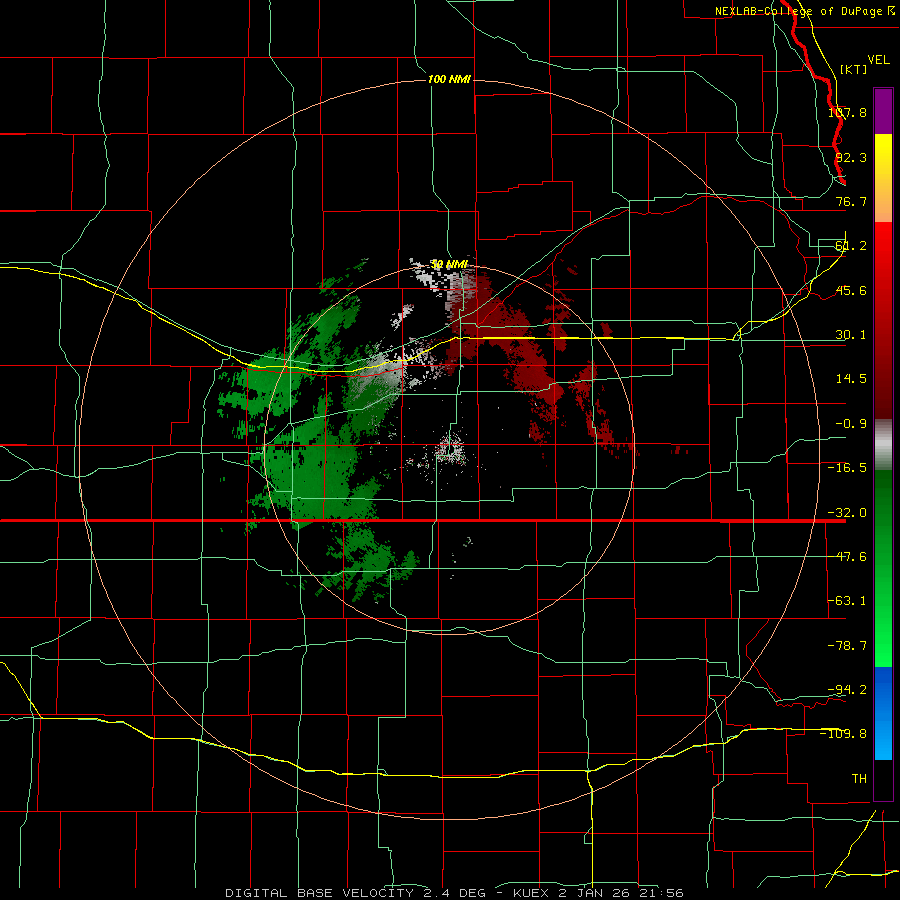Image resolution: width=900 pixels, height=900 pixels.
Task: Select the 107.8 legend value
Action: coord(847,112)
